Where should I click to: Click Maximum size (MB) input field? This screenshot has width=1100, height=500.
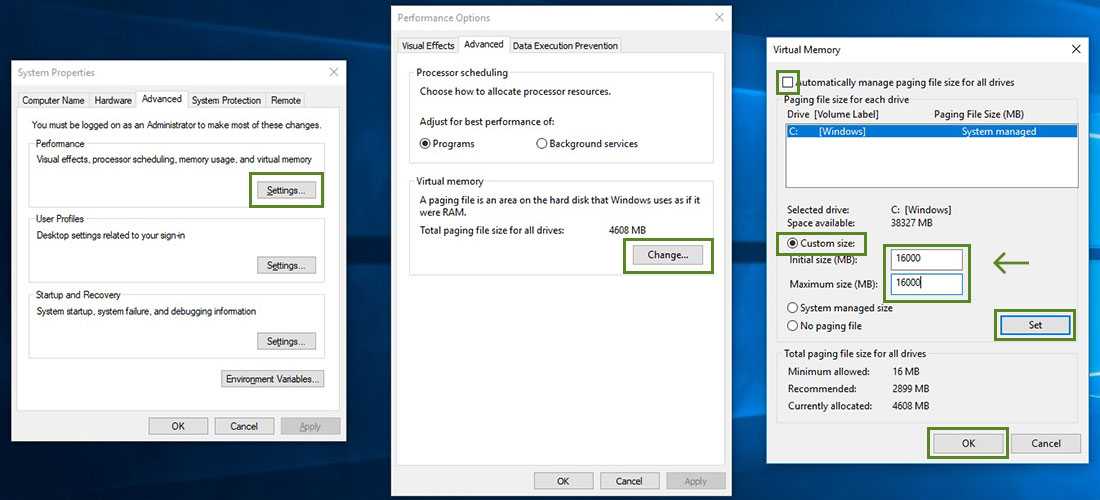click(x=927, y=283)
